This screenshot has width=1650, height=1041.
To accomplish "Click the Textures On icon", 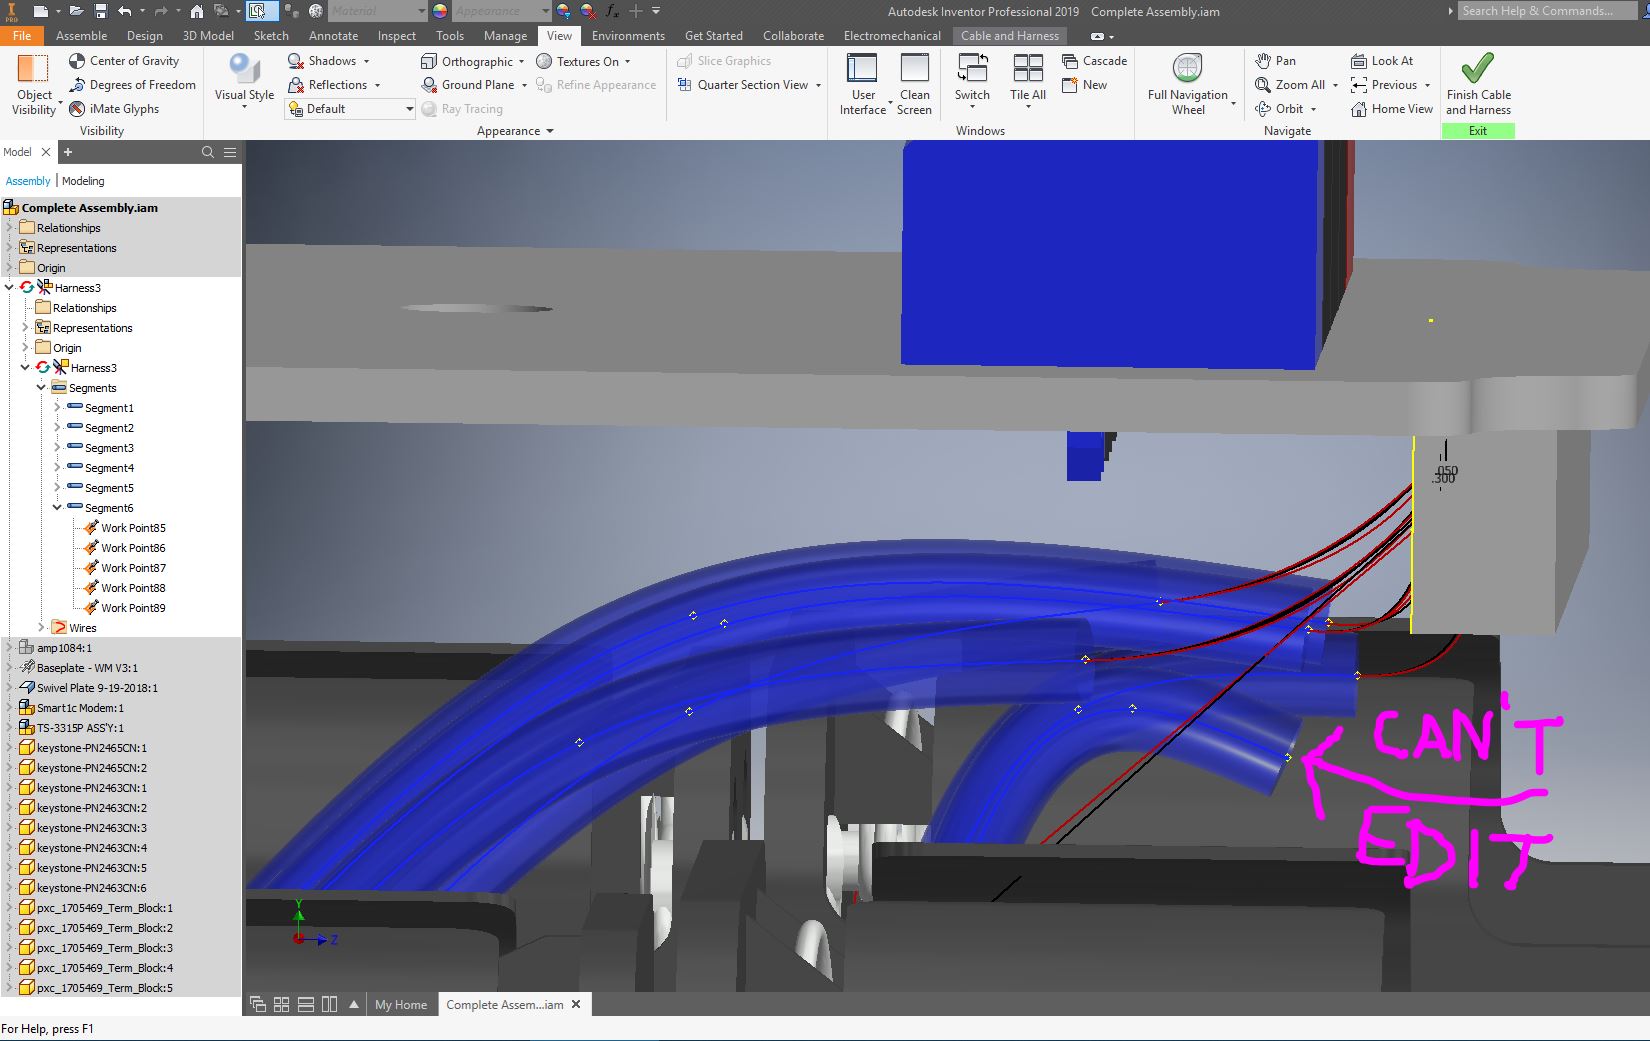I will [544, 61].
